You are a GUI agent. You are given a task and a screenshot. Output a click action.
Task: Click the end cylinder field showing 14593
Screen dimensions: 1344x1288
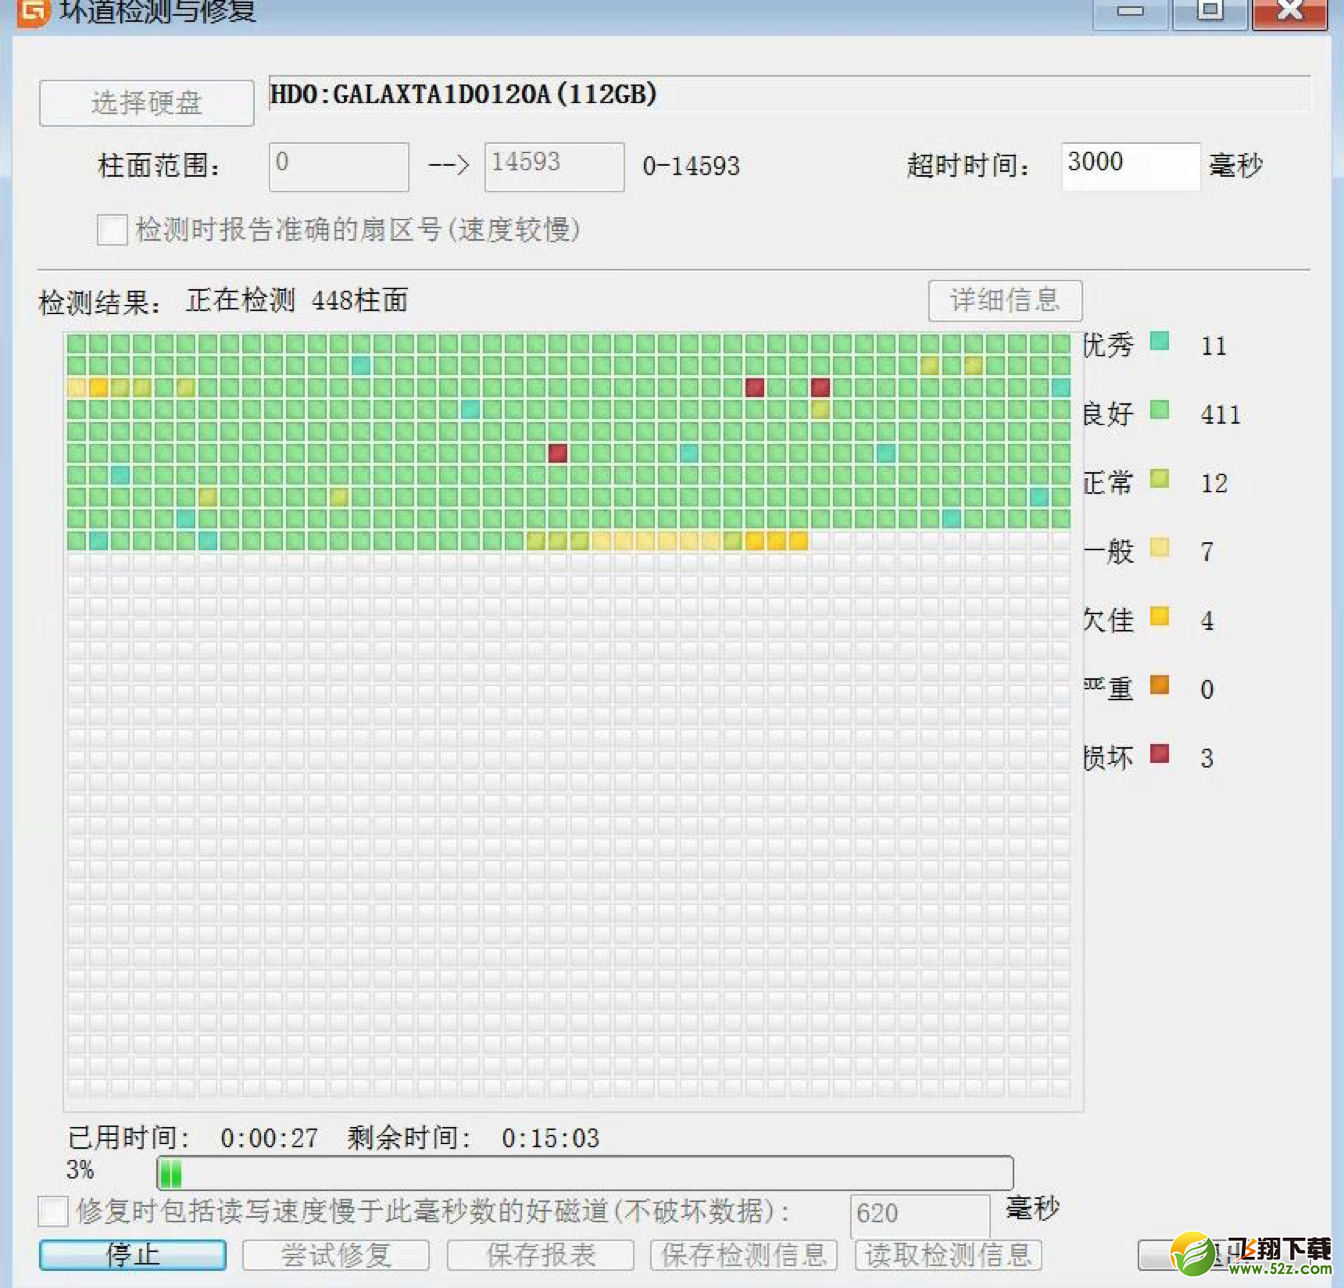[555, 166]
